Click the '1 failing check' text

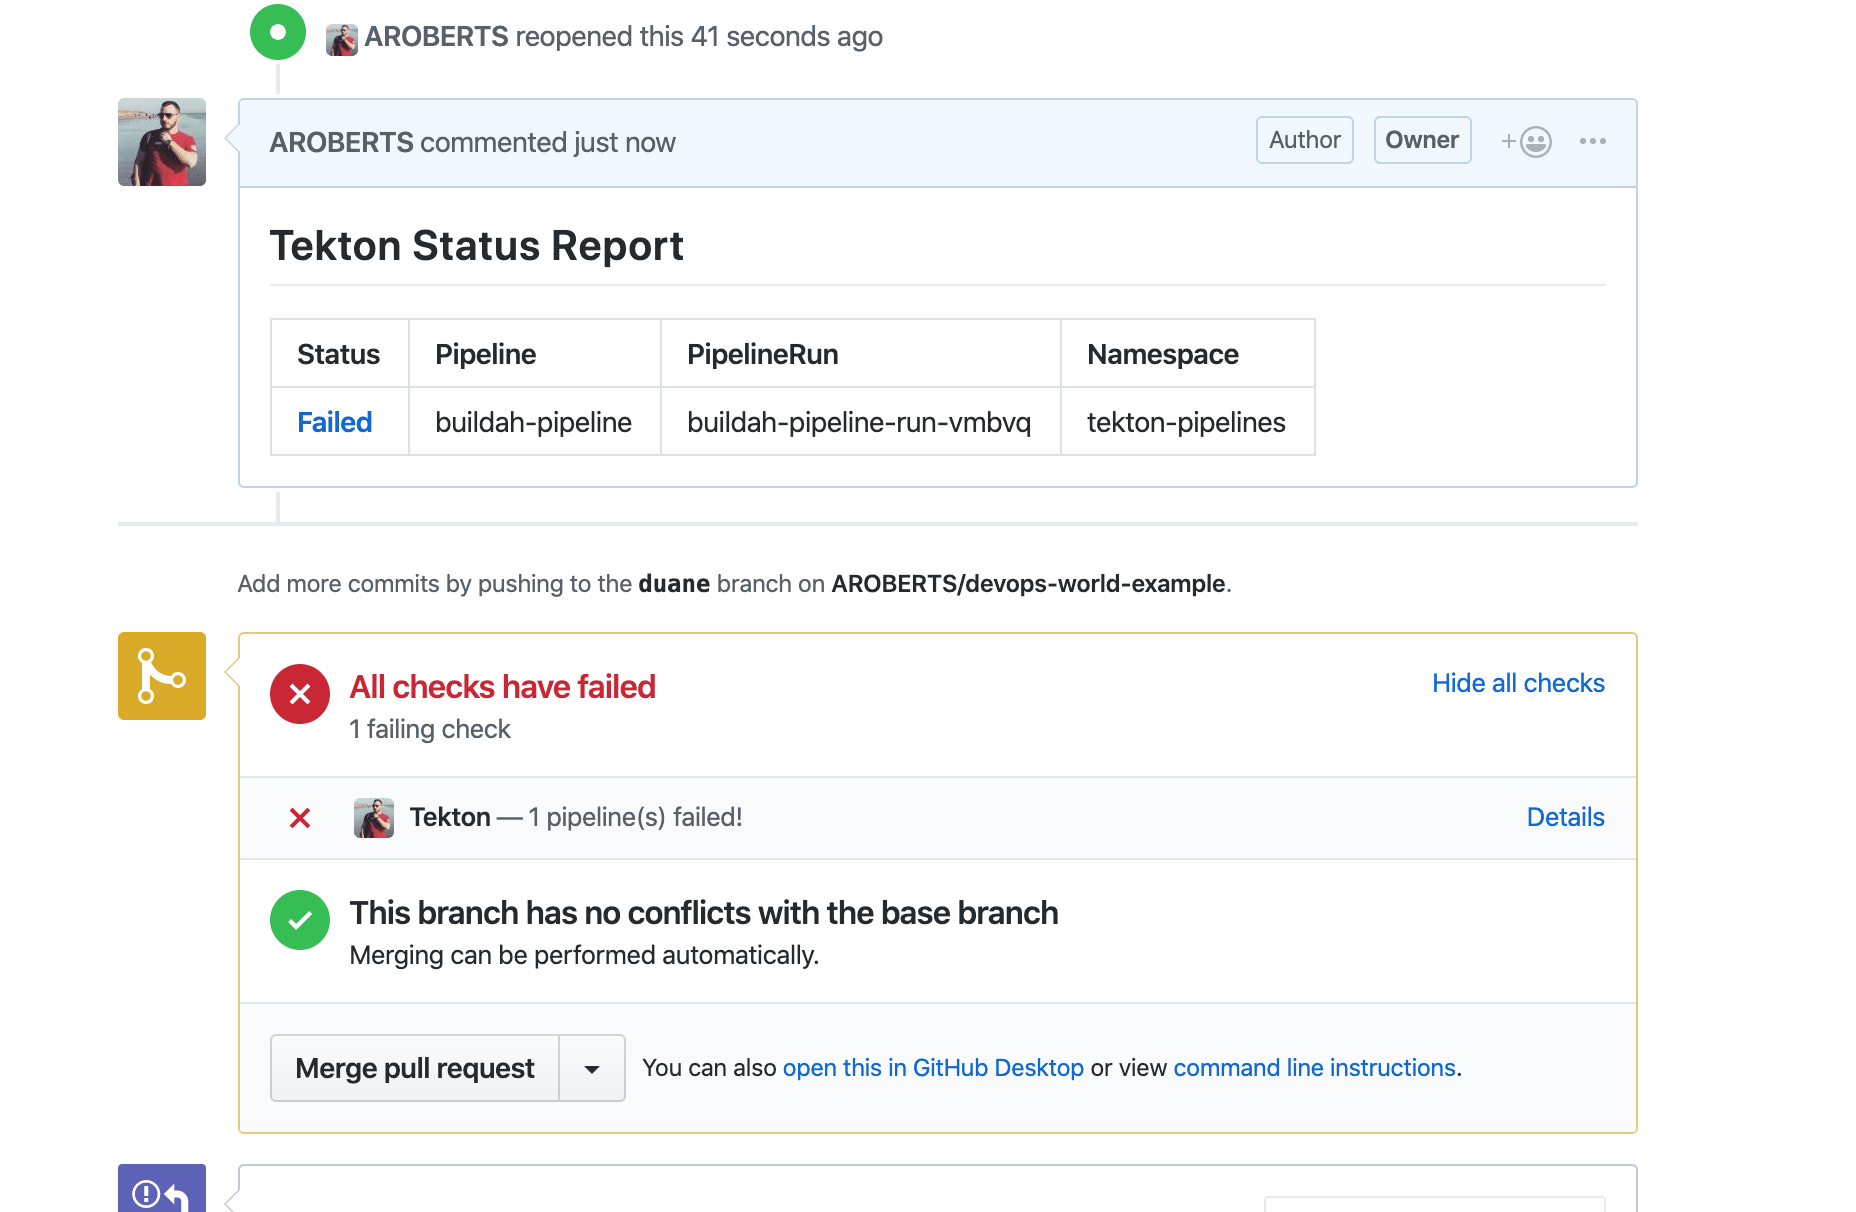[x=430, y=729]
